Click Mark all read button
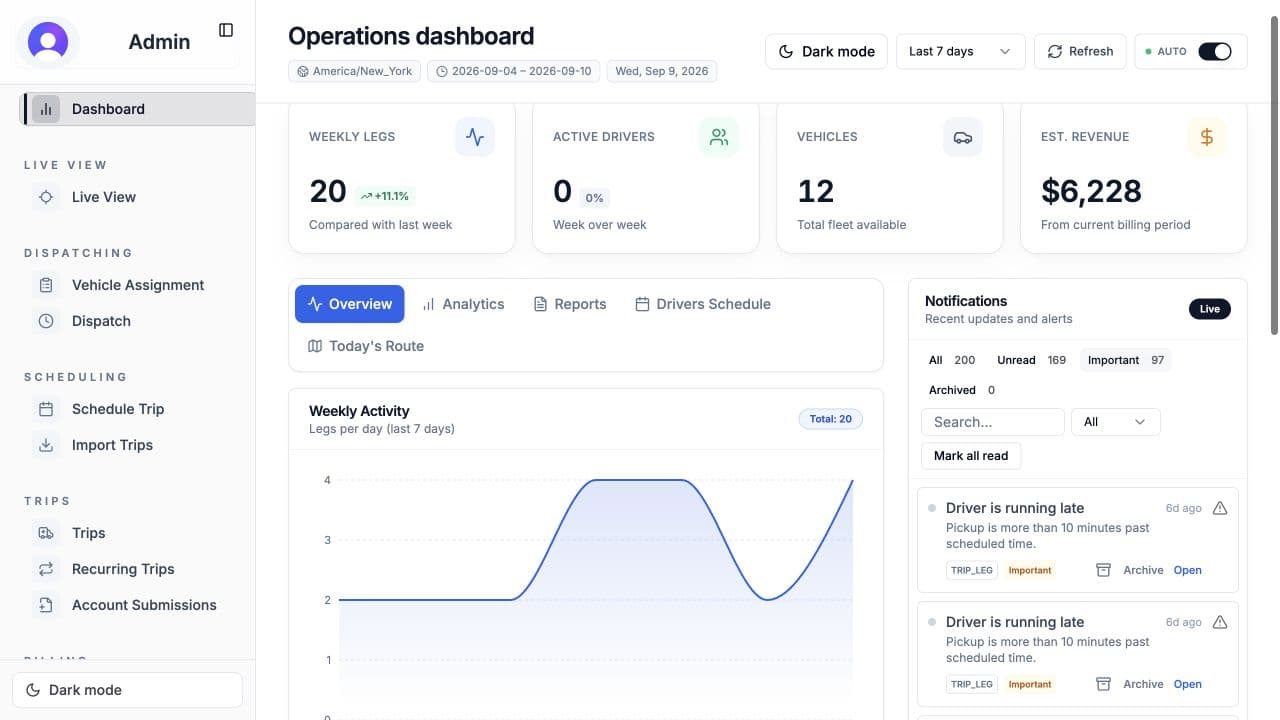1280x720 pixels. click(x=971, y=456)
